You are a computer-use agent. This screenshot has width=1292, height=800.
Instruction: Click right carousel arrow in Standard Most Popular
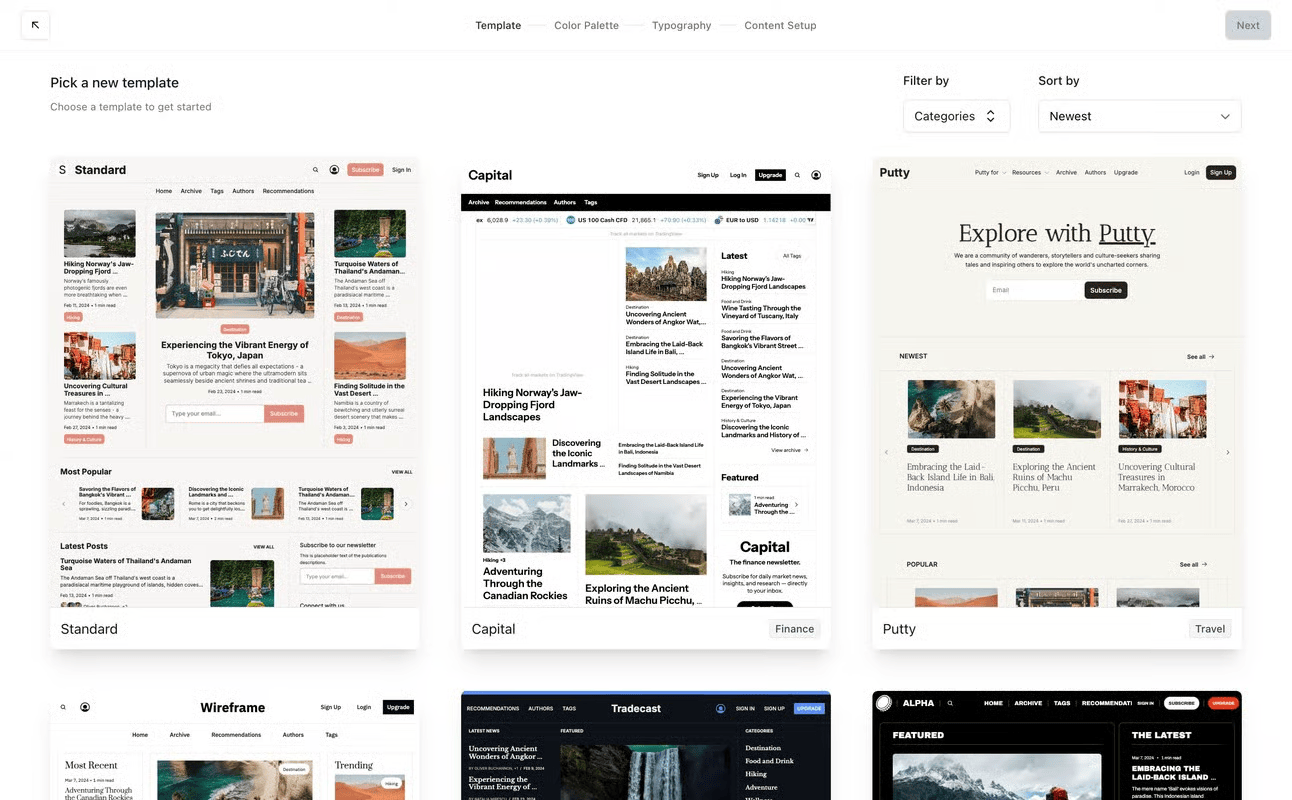[x=405, y=504]
